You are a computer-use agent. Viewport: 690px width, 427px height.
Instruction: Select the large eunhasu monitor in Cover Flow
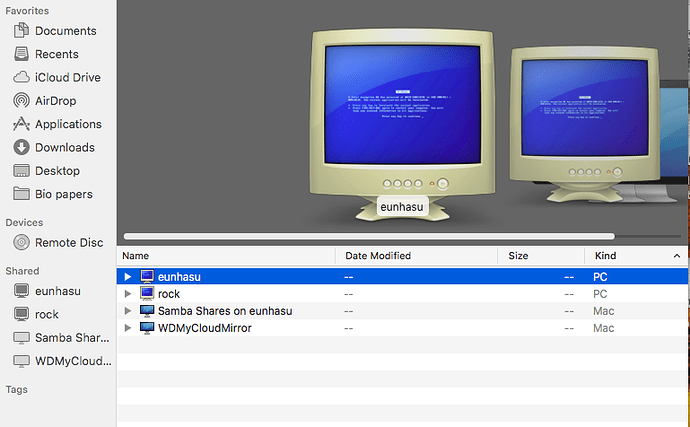tap(402, 123)
